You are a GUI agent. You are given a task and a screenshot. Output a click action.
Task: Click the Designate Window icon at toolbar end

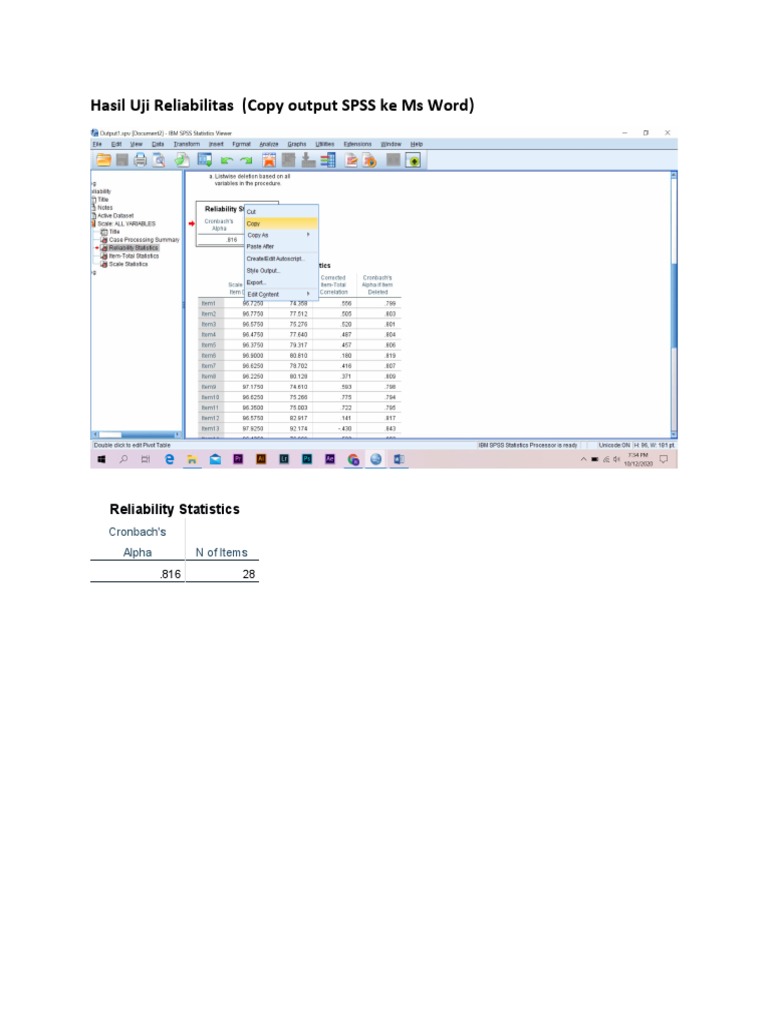coord(413,160)
